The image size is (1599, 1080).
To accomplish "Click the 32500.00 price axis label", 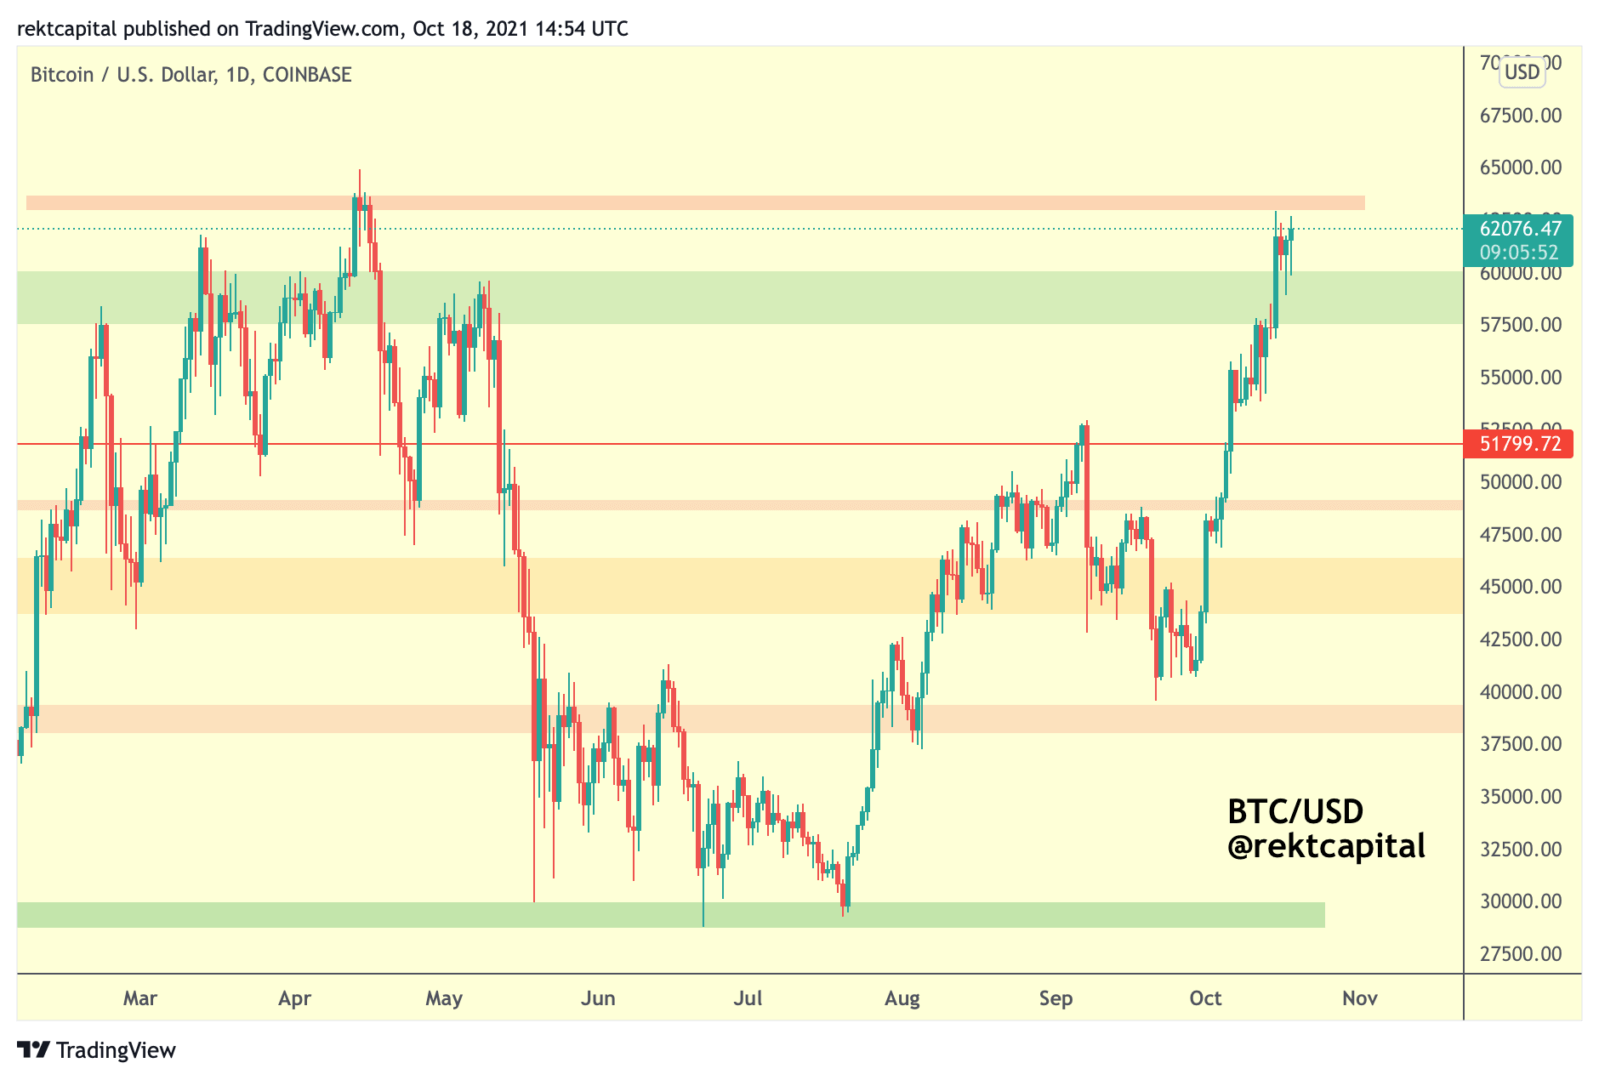I will point(1520,849).
